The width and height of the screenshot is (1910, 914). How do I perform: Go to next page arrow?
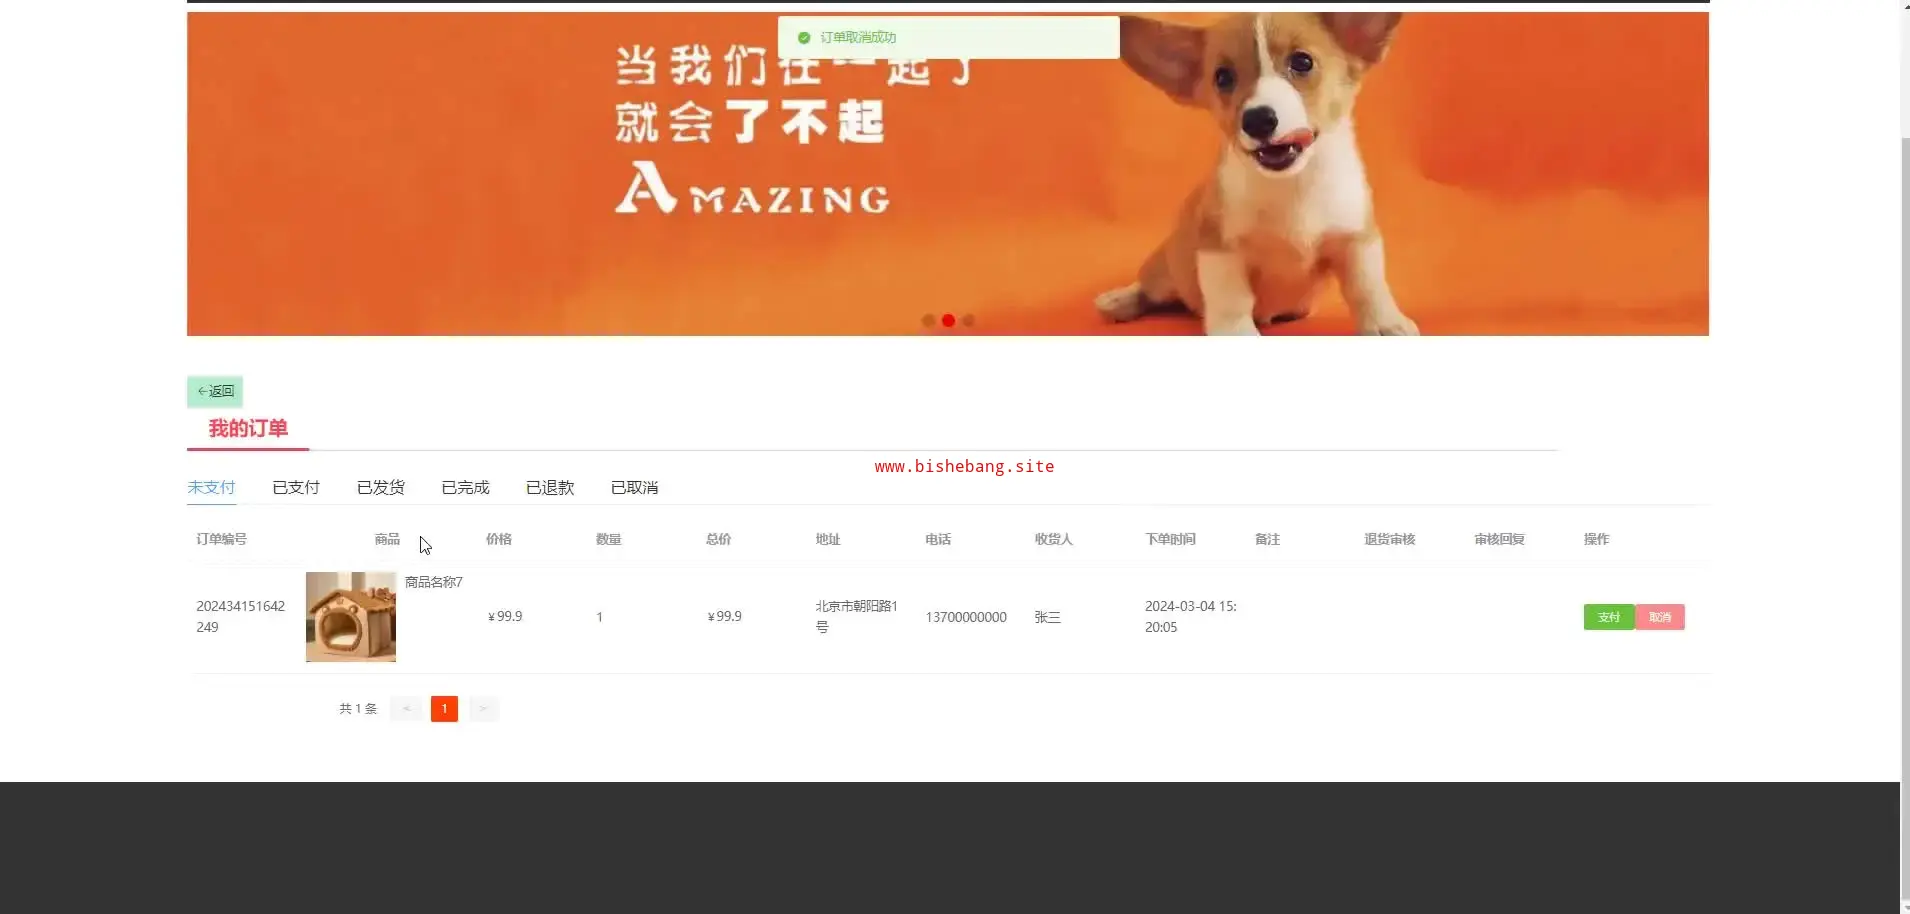pyautogui.click(x=484, y=709)
